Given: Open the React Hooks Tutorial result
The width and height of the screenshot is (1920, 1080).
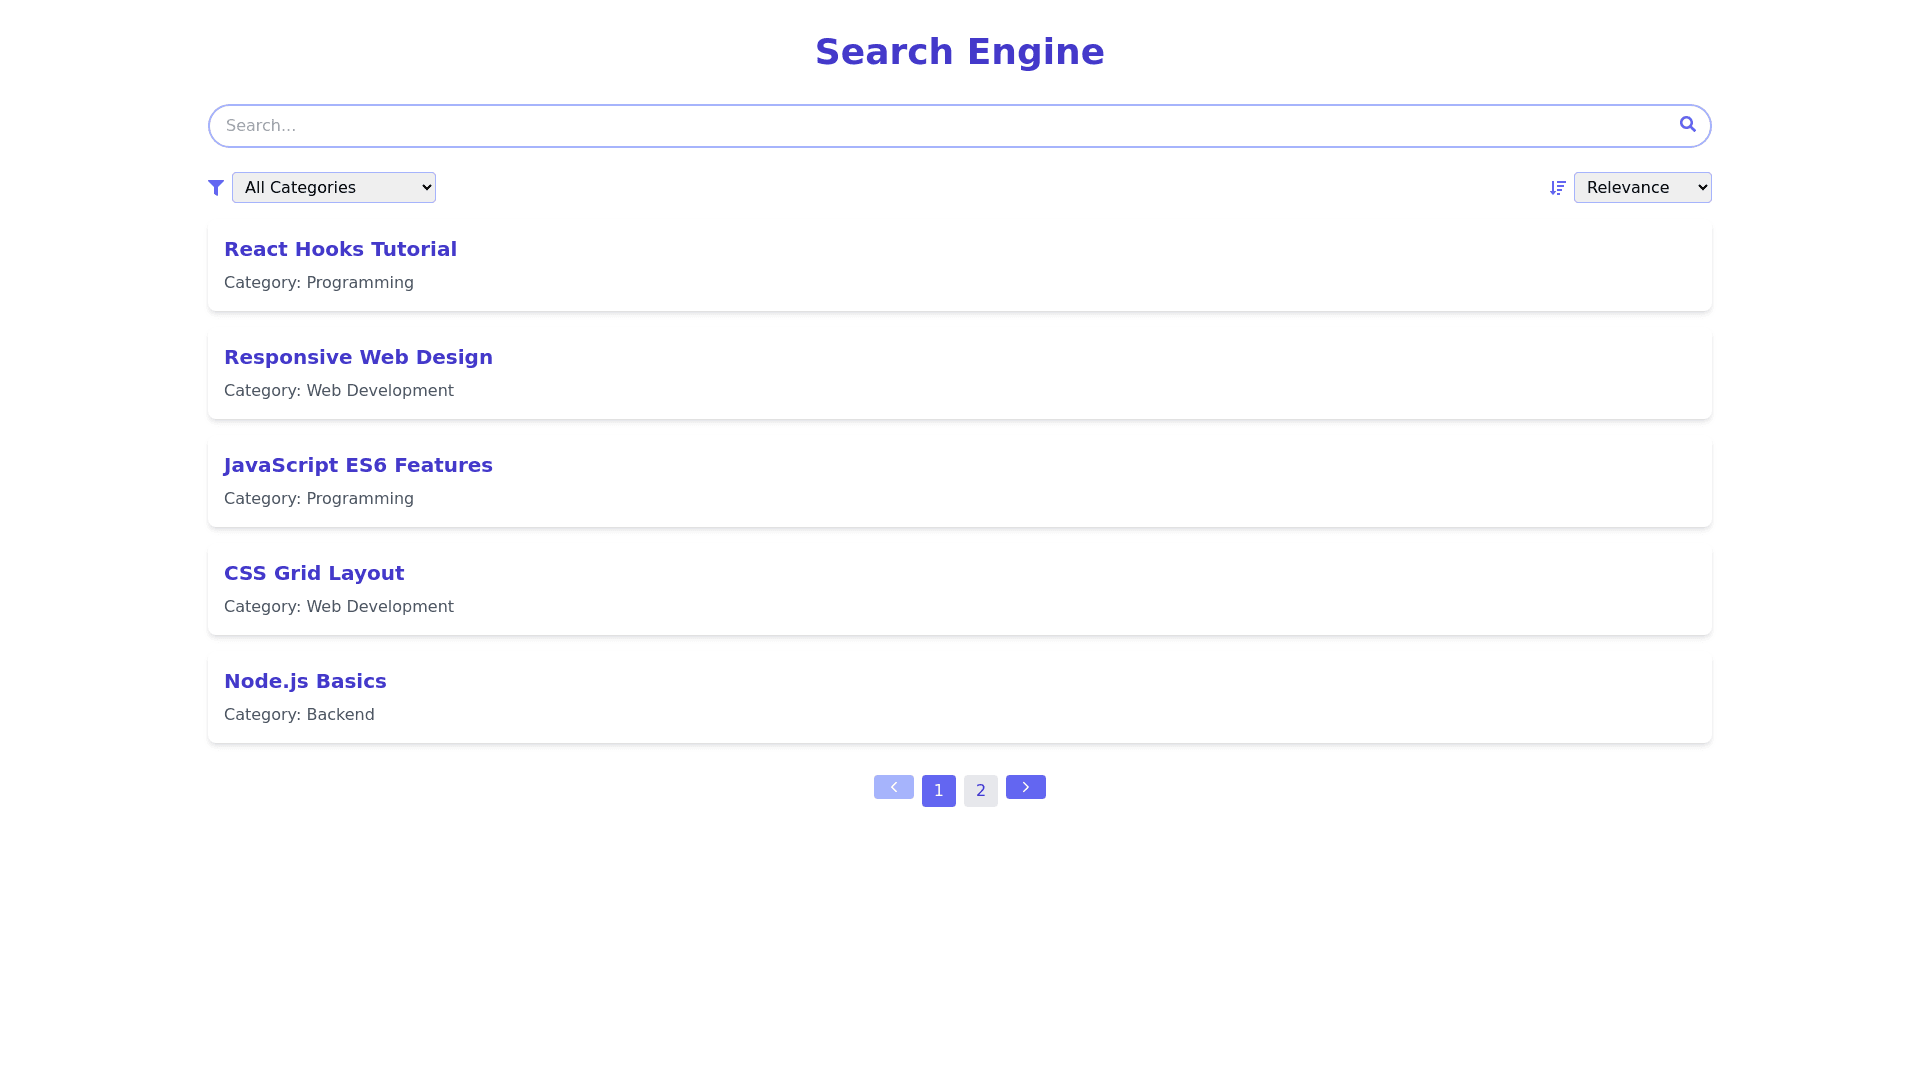Looking at the screenshot, I should (x=340, y=249).
